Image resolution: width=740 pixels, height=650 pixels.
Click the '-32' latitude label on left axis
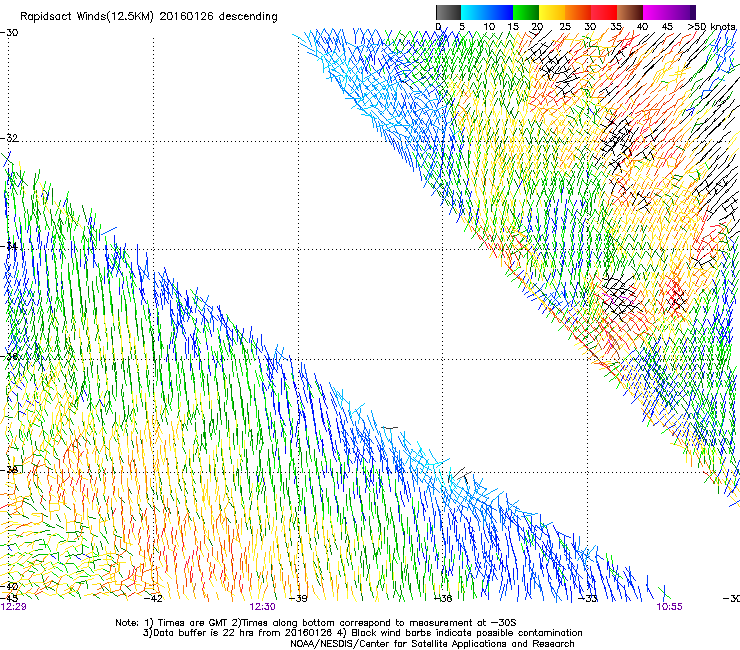tap(9, 138)
